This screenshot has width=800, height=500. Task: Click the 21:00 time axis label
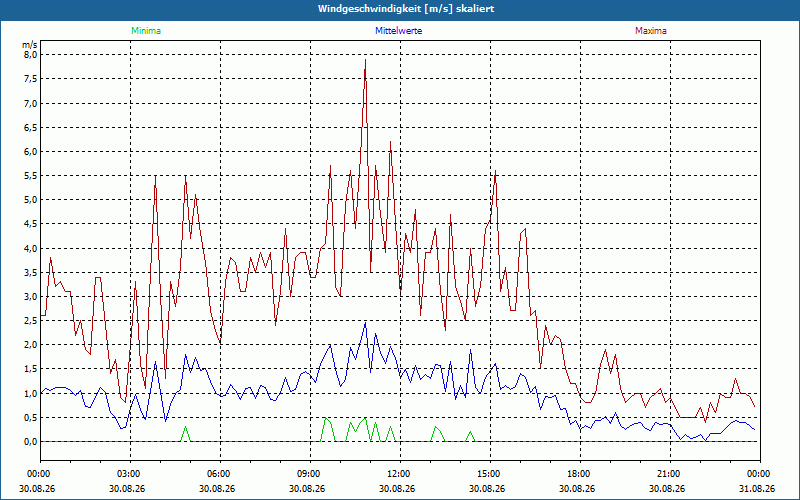coord(670,474)
